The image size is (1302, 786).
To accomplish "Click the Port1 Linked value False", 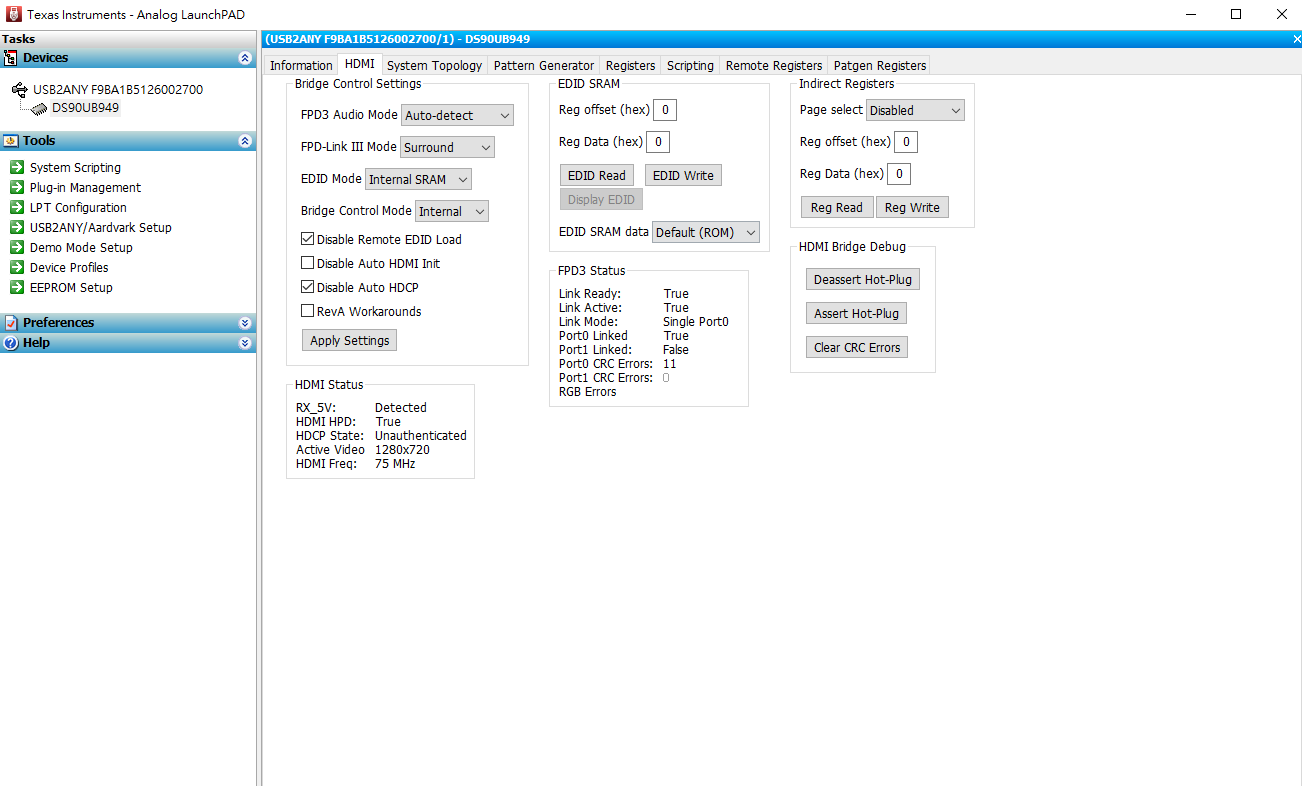I will tap(676, 350).
